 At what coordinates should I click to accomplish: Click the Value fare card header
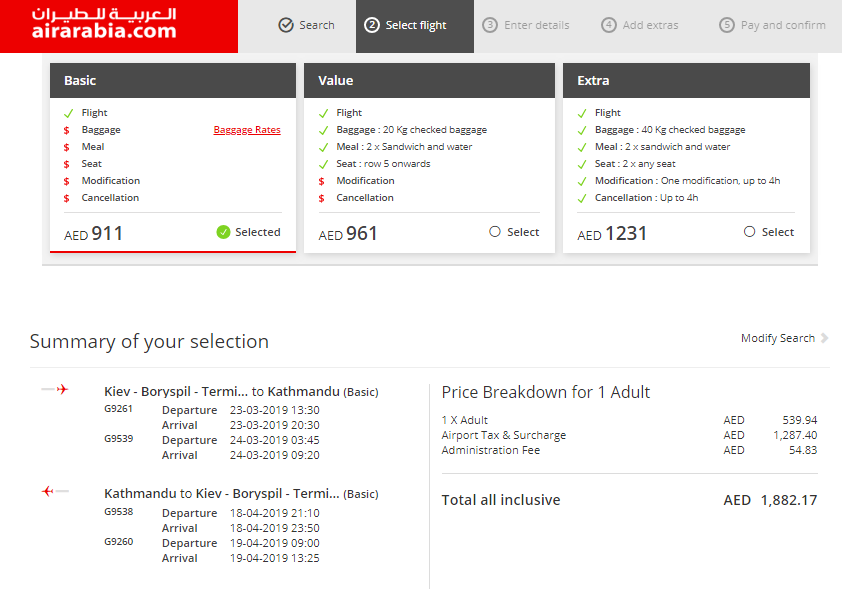(429, 81)
